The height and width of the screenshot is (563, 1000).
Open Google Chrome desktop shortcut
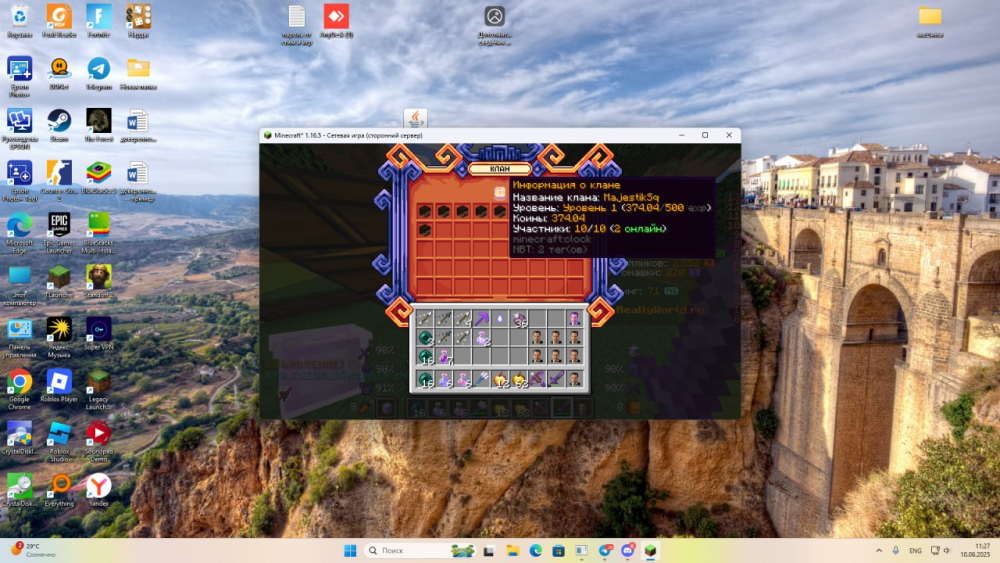click(x=19, y=390)
